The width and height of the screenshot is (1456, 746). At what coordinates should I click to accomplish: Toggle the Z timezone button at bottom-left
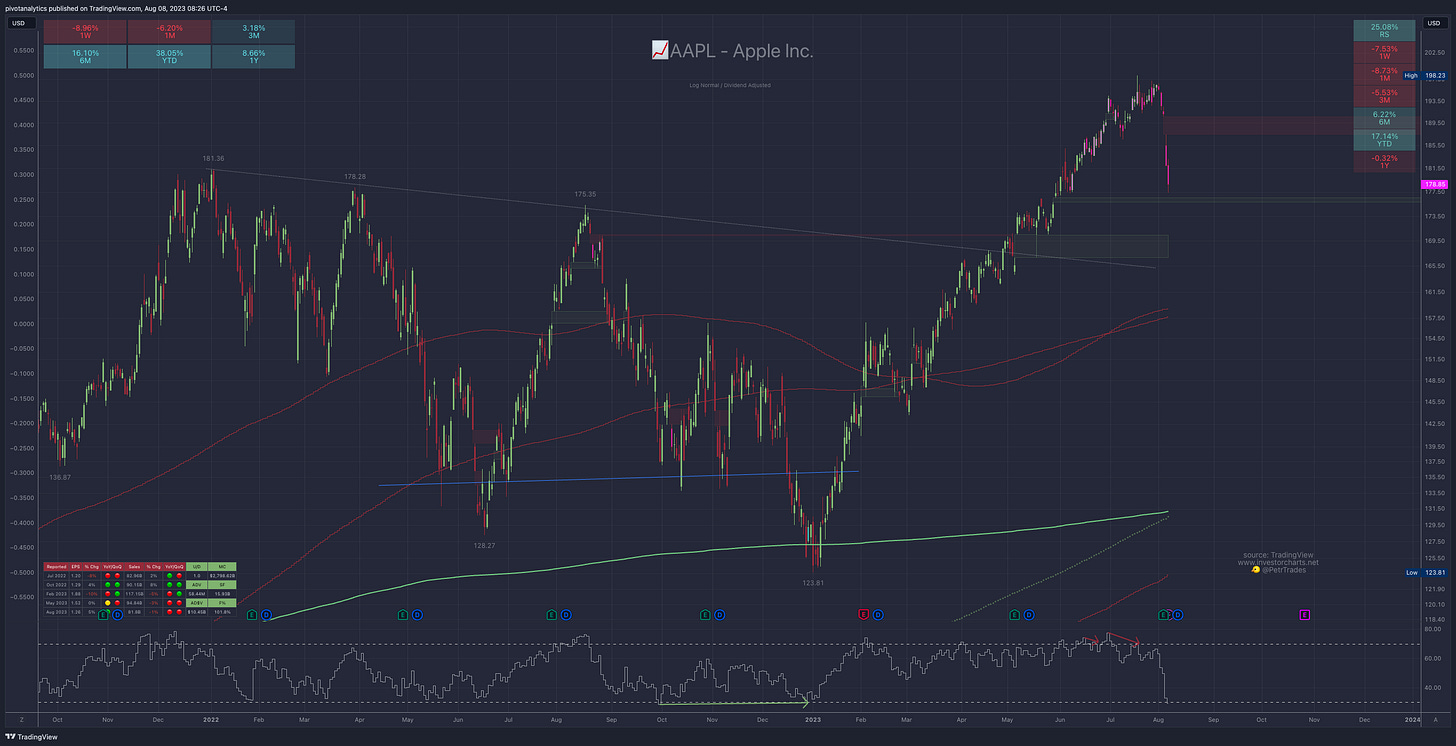pyautogui.click(x=20, y=719)
